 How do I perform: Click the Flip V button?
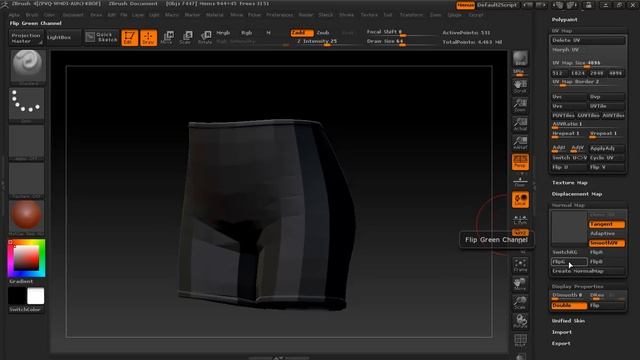[607, 167]
